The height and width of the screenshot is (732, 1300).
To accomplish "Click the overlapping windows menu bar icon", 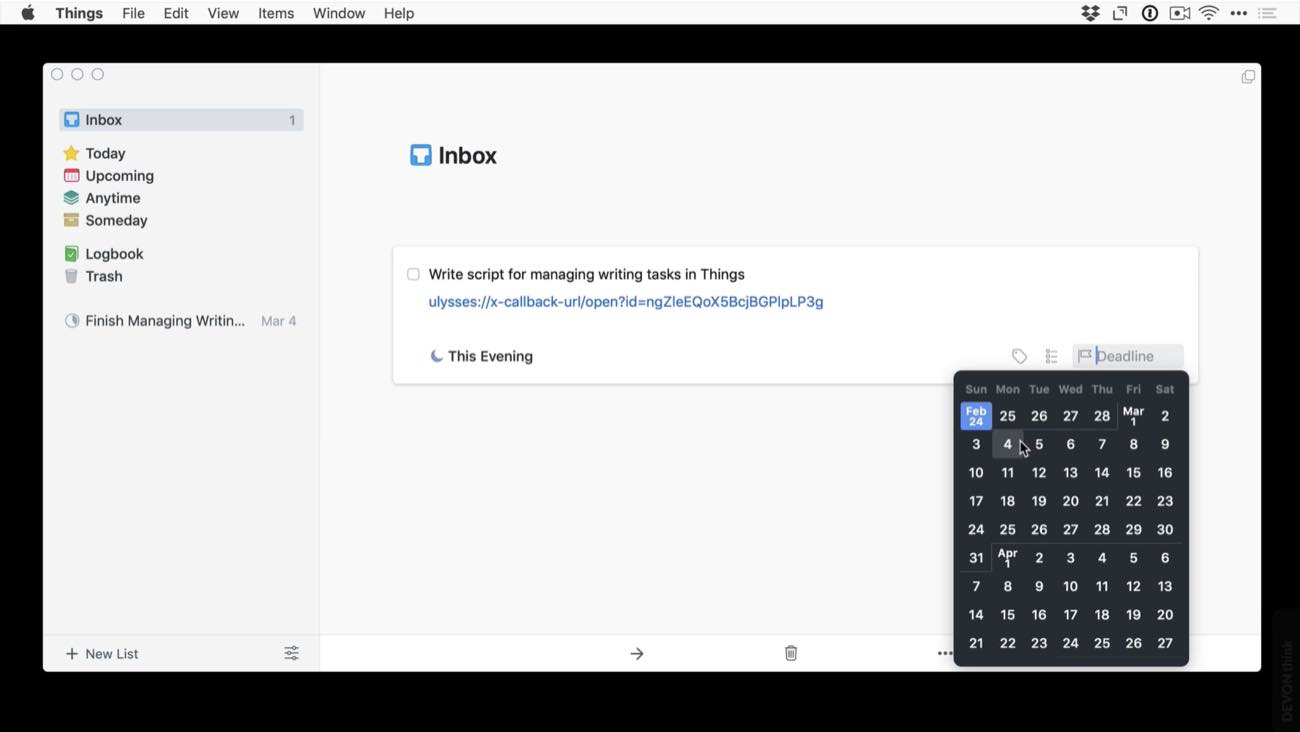I will point(1120,13).
